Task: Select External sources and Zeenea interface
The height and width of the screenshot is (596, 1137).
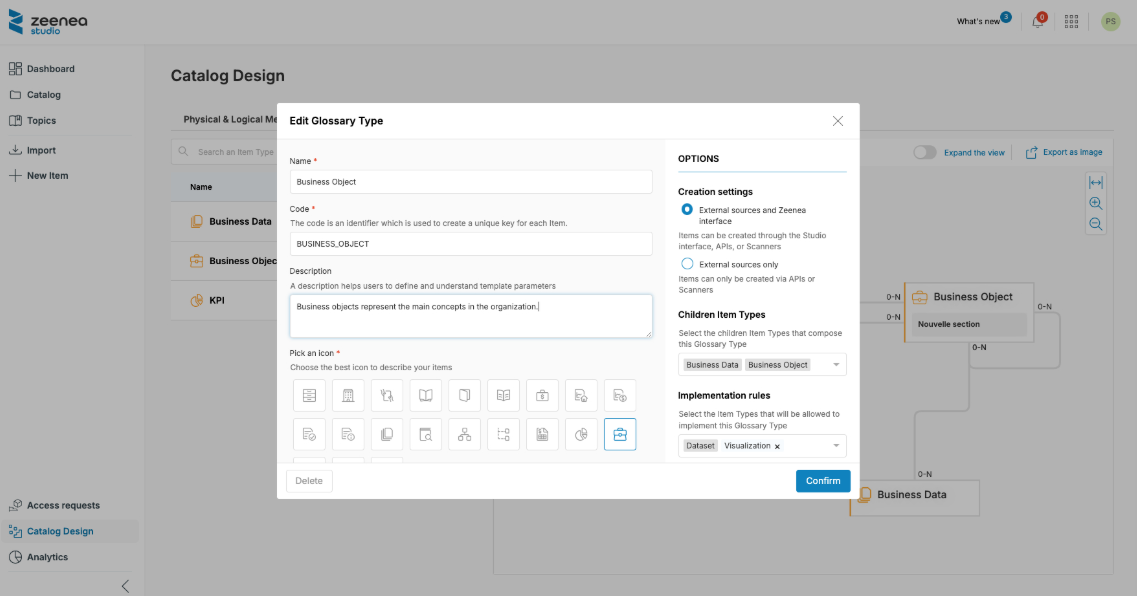Action: pyautogui.click(x=687, y=210)
